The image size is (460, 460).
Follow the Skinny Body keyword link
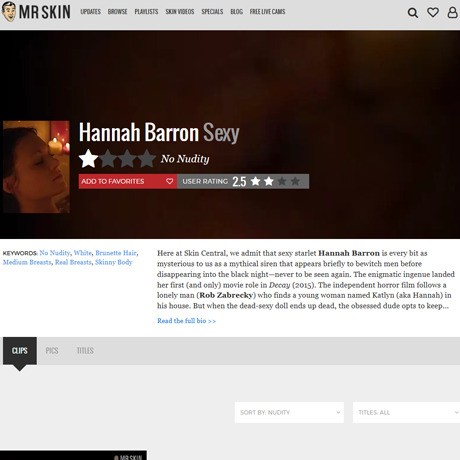[114, 262]
